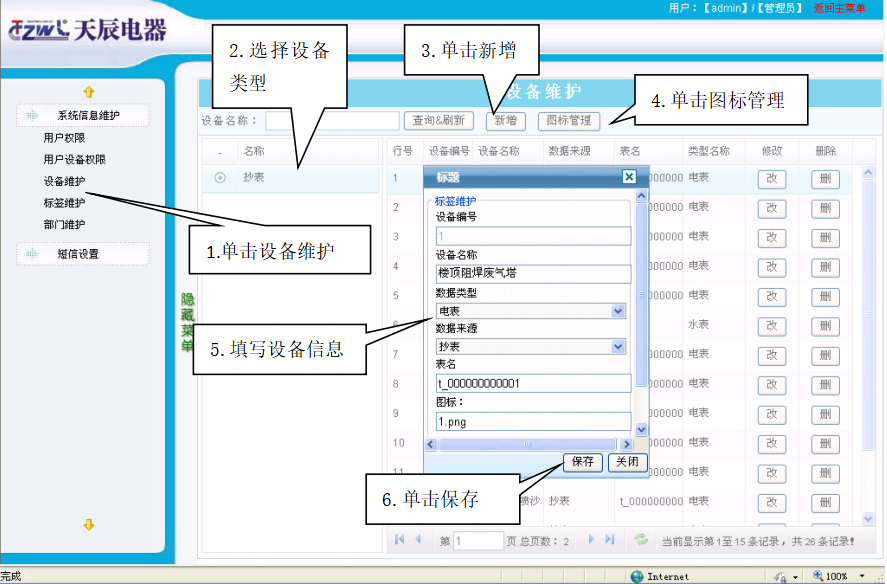Click the yellow up arrow in sidebar
Viewport: 887px width, 584px height.
(x=89, y=92)
